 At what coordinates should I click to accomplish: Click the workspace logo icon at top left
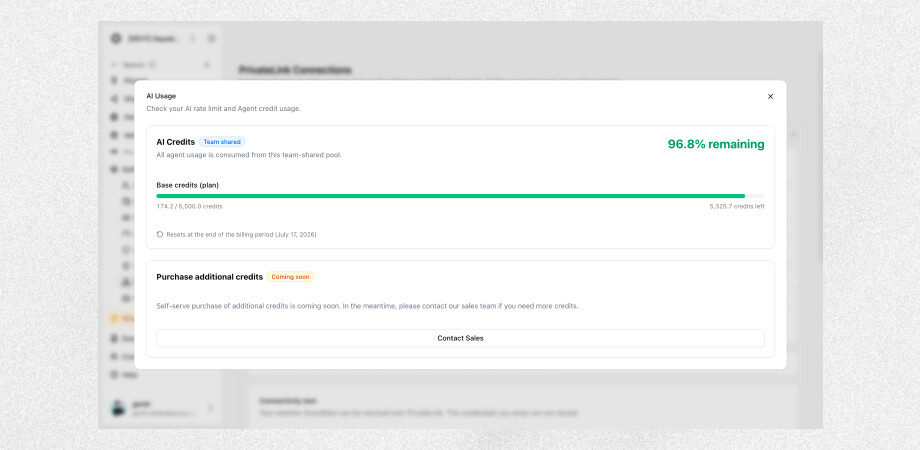coord(116,38)
